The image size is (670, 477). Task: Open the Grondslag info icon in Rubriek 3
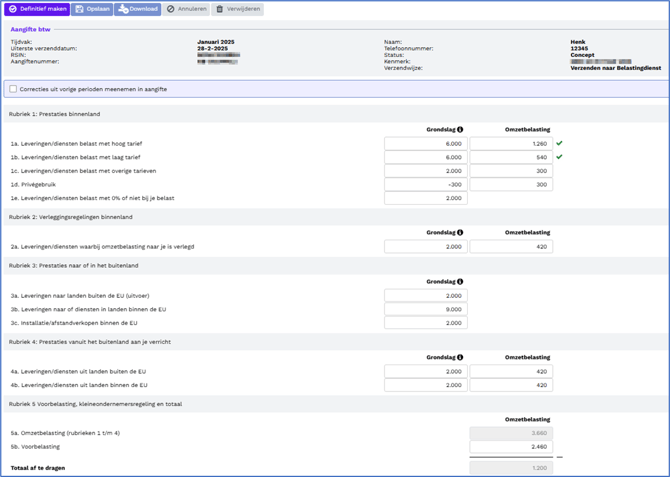(x=460, y=282)
